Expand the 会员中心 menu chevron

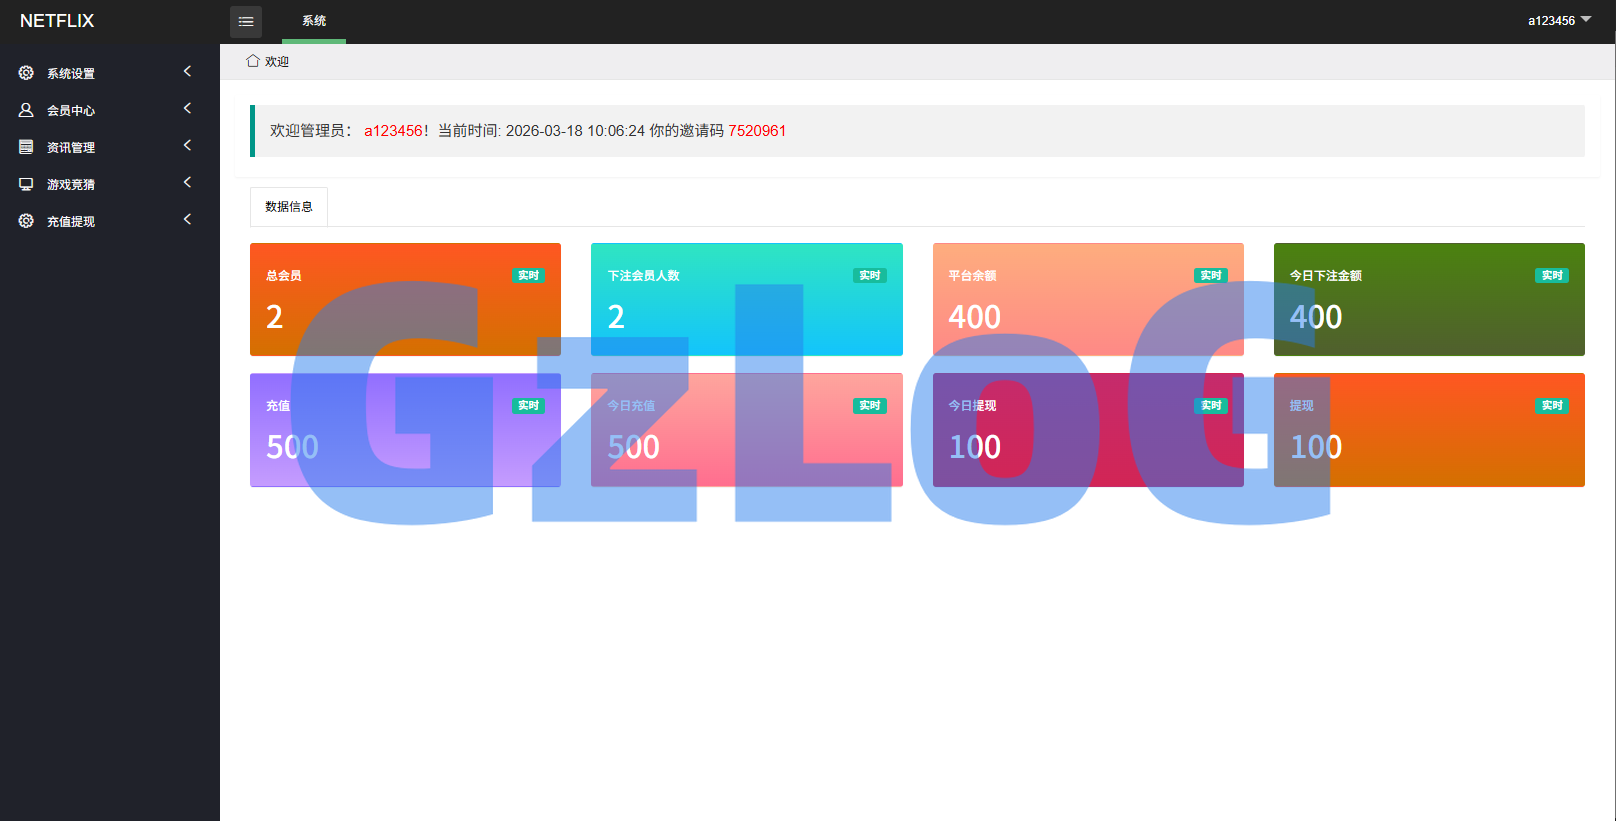[187, 109]
